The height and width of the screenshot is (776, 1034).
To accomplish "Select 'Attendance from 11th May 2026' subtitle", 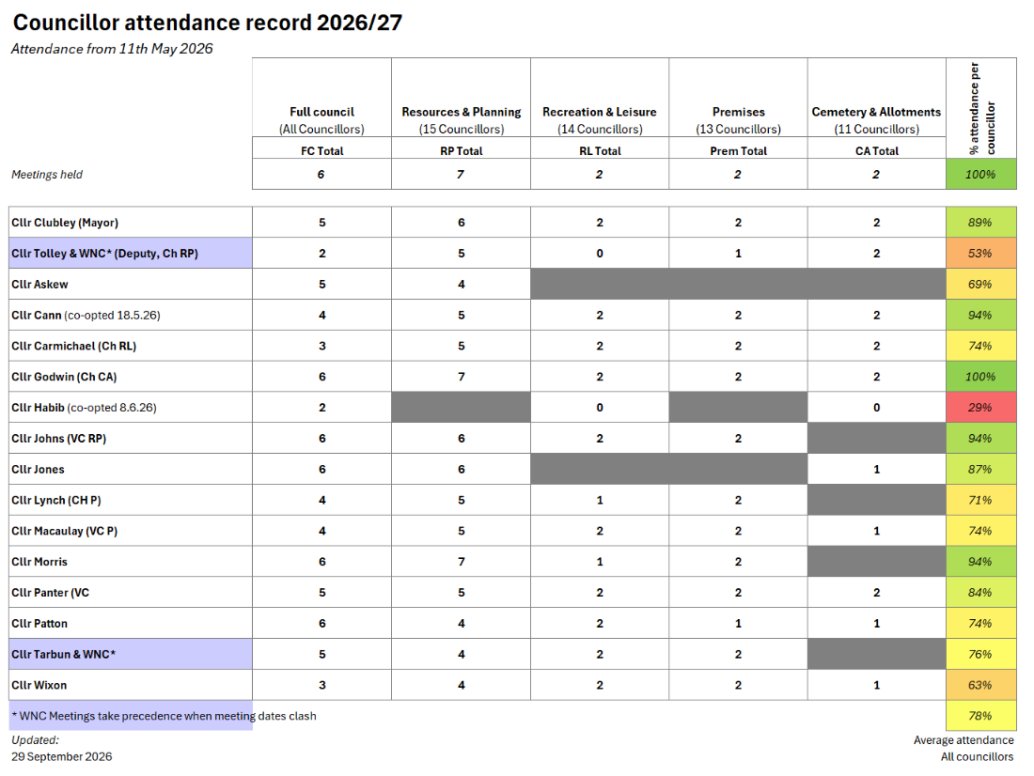I will (x=112, y=49).
